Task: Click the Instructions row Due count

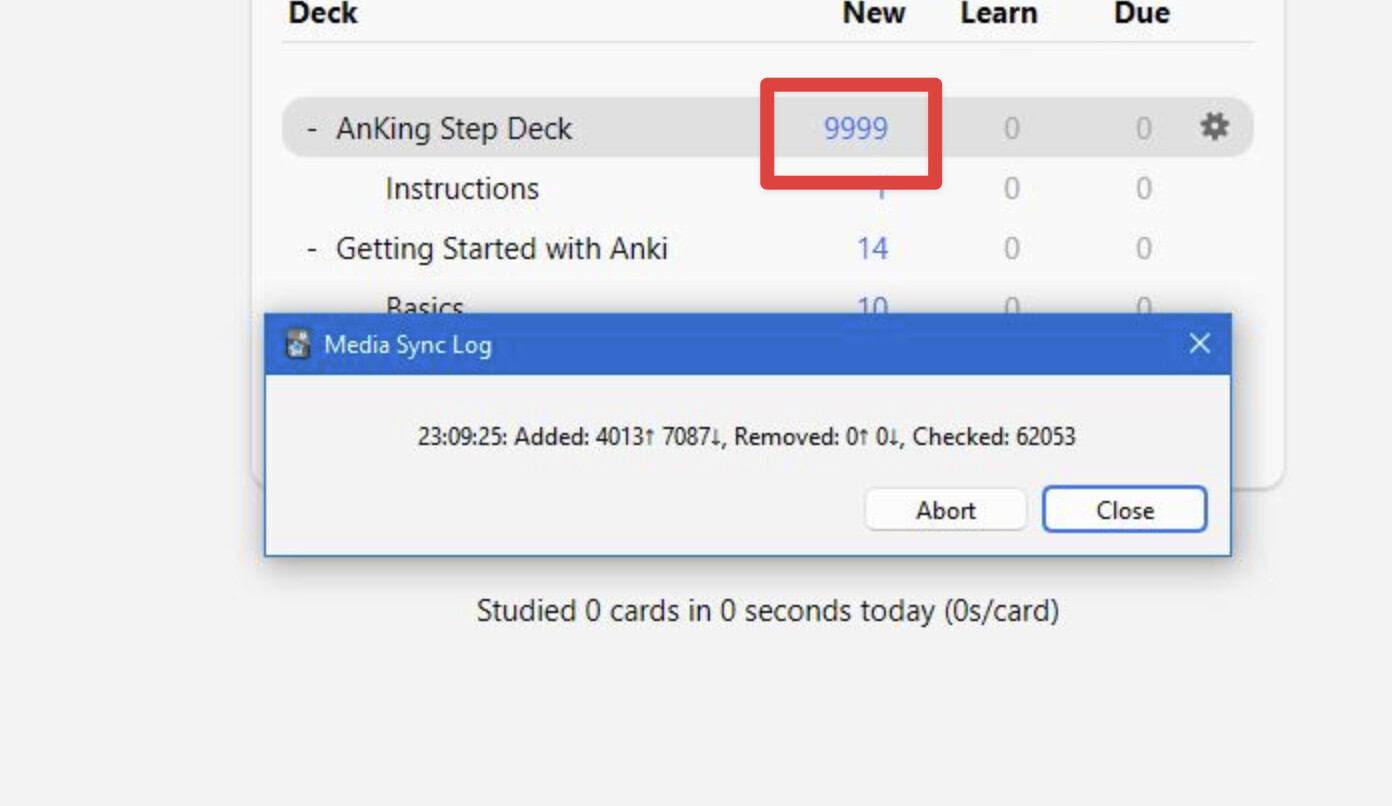Action: pyautogui.click(x=1143, y=189)
